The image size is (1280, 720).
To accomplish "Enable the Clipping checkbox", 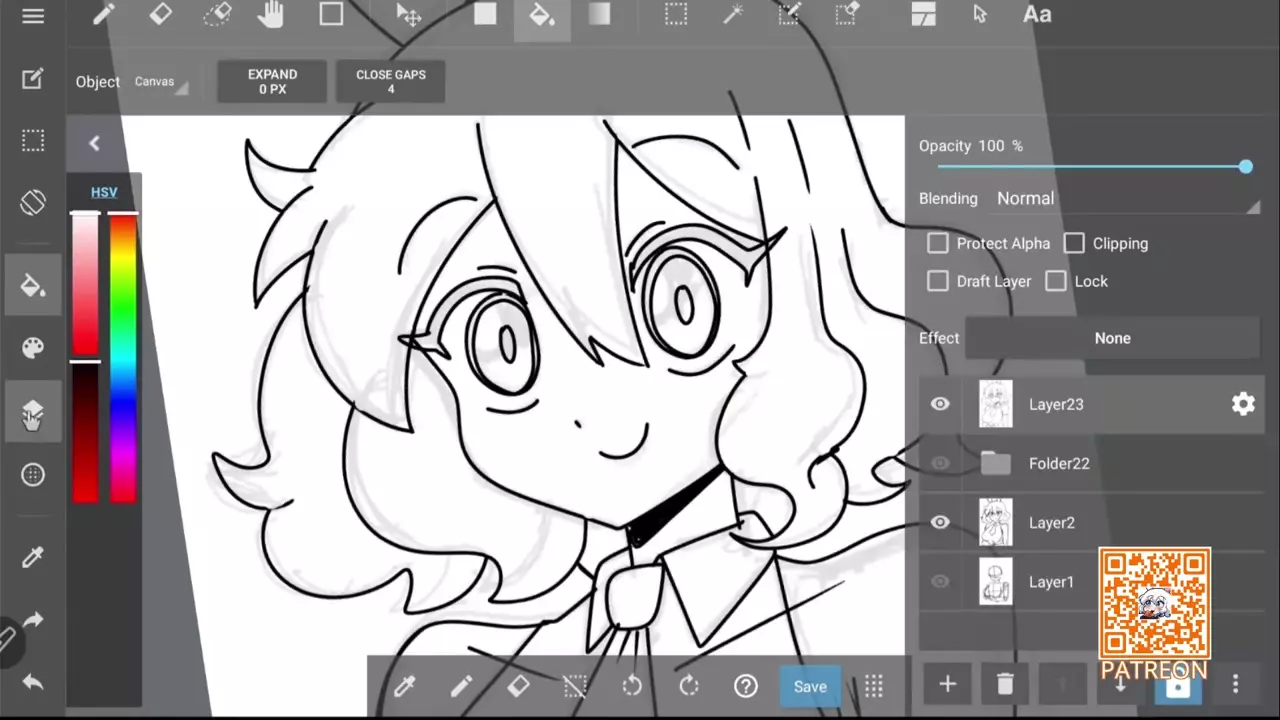I will [1074, 243].
